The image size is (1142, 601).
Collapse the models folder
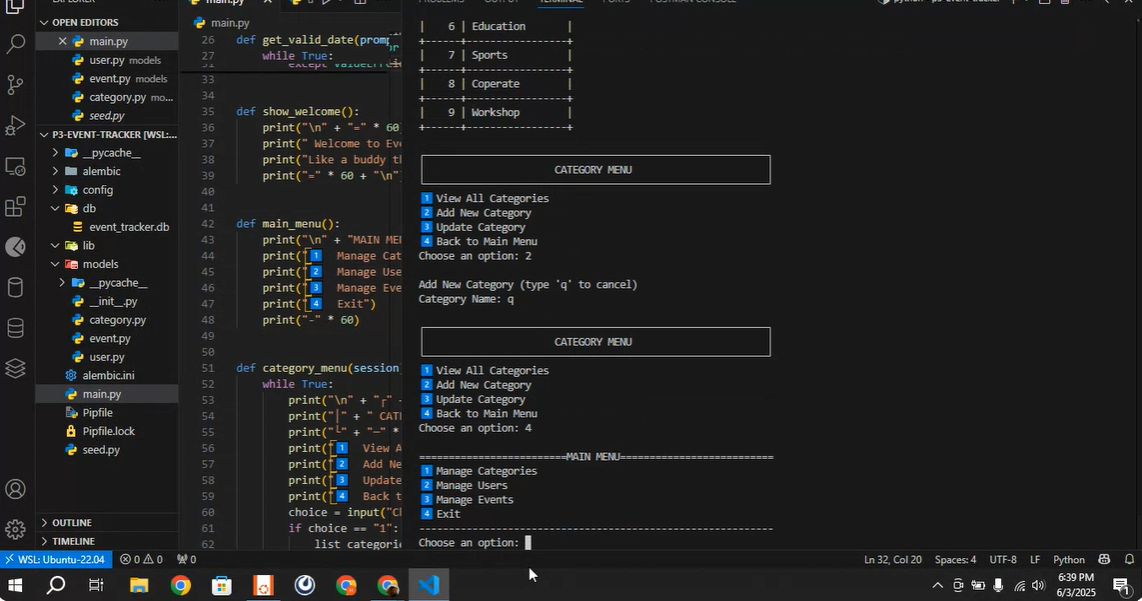pos(99,264)
